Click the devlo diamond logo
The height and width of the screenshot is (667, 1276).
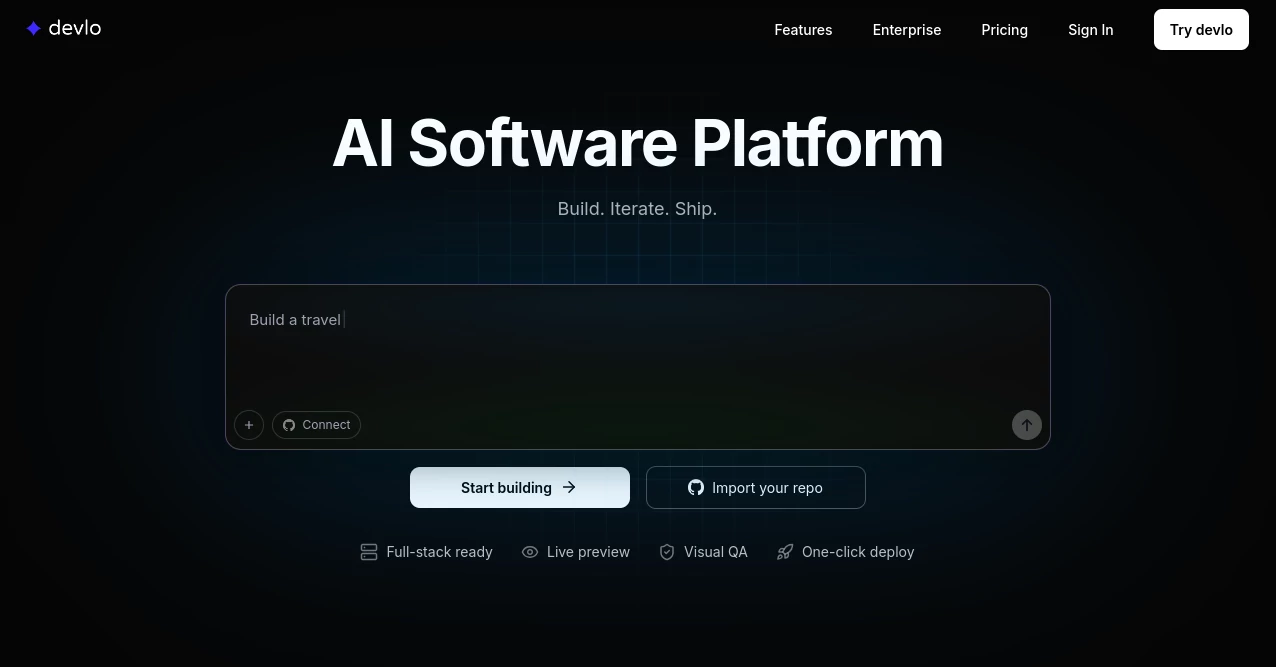(35, 28)
